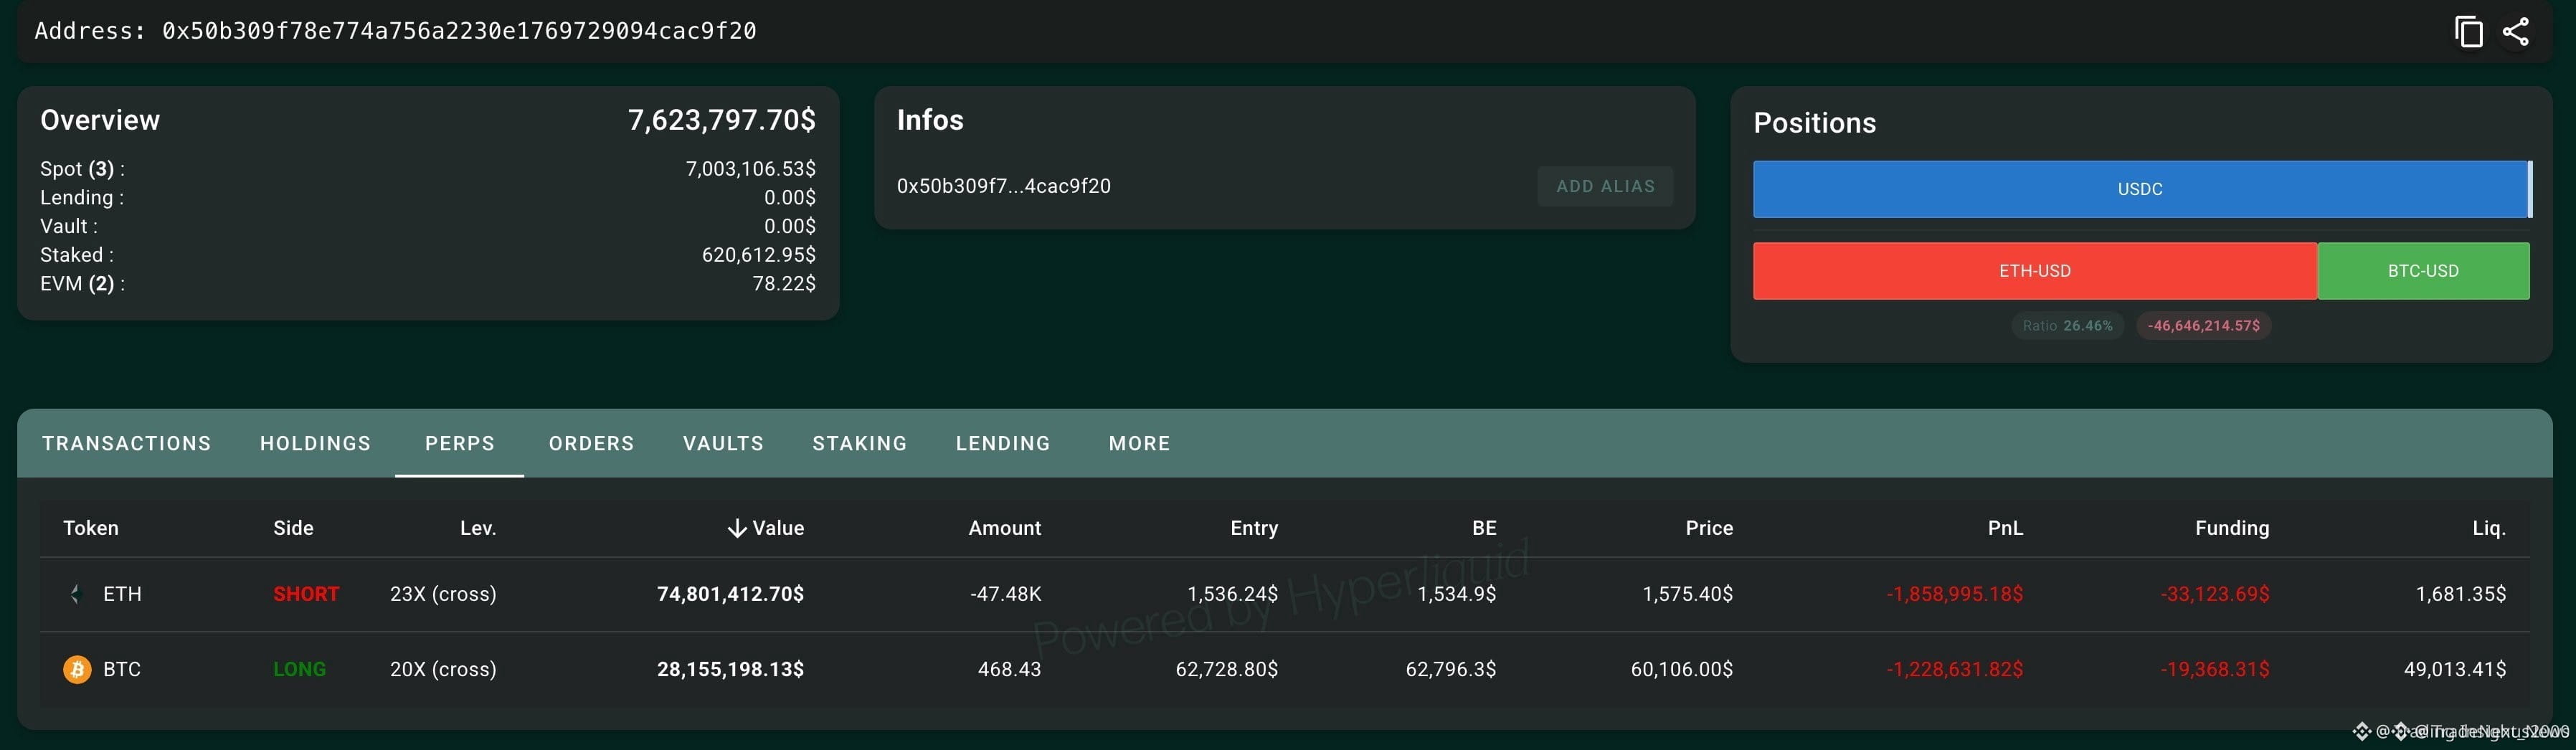The height and width of the screenshot is (750, 2576).
Task: Switch to the Holdings tab
Action: click(x=315, y=443)
